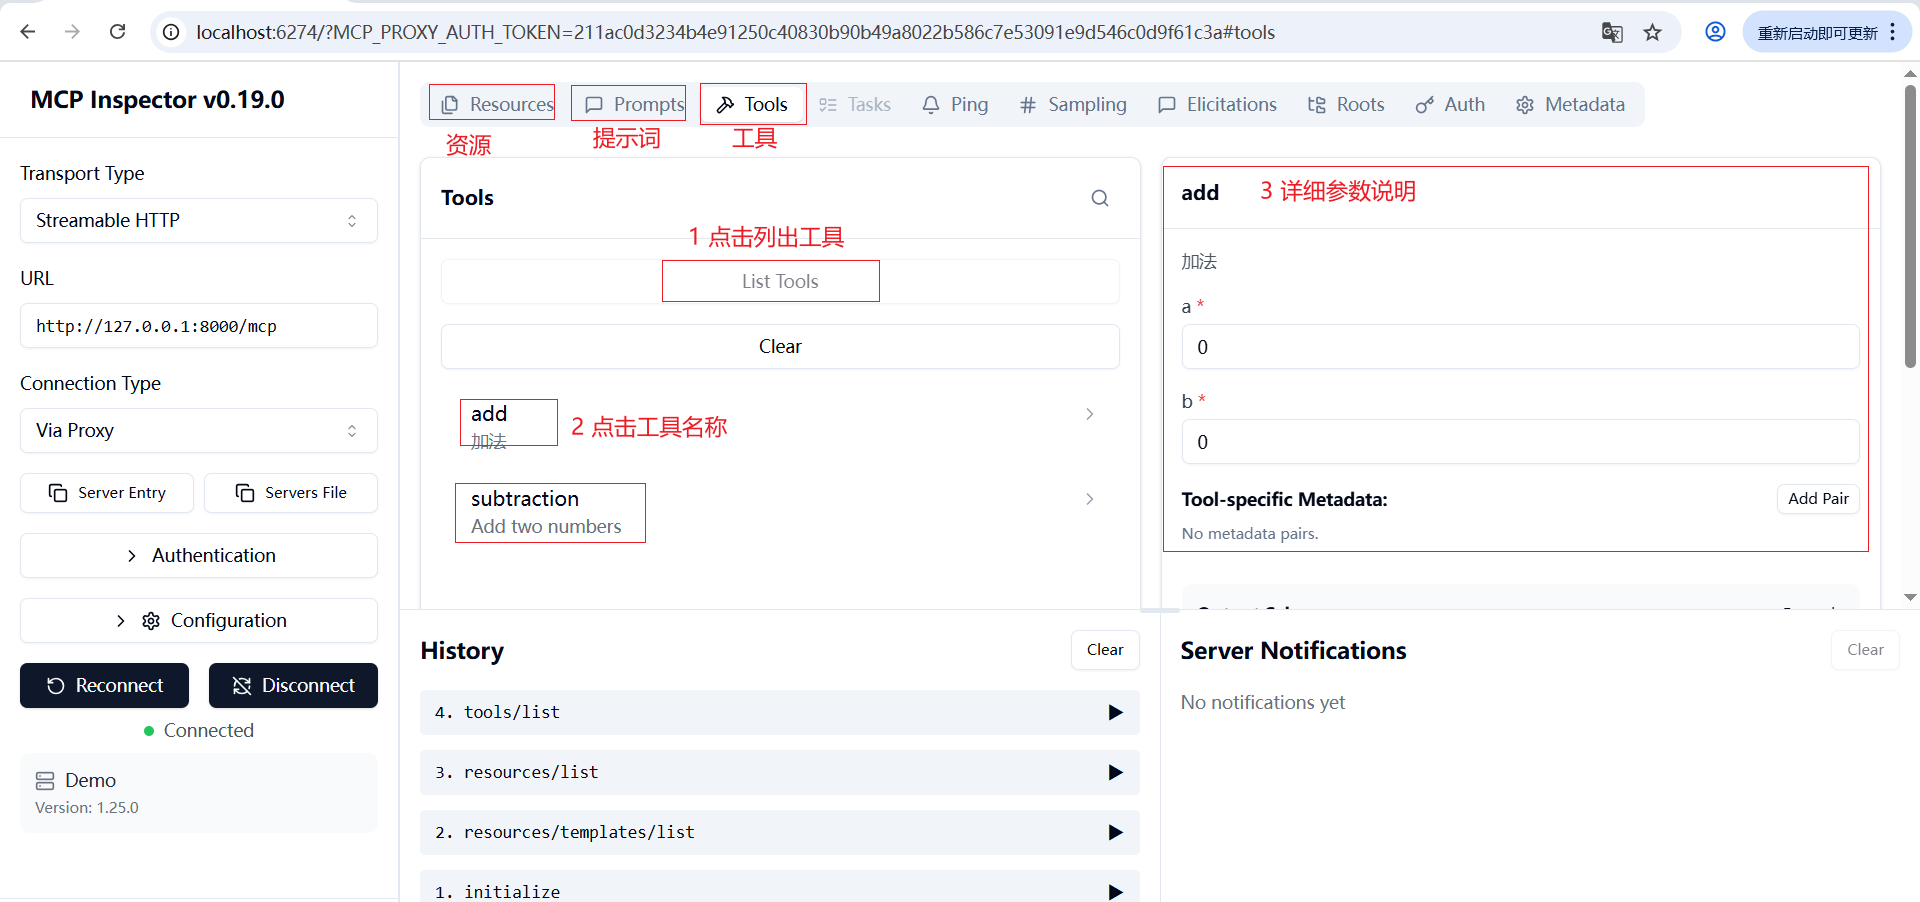Click the restart to update button
The width and height of the screenshot is (1920, 902).
point(1817,32)
